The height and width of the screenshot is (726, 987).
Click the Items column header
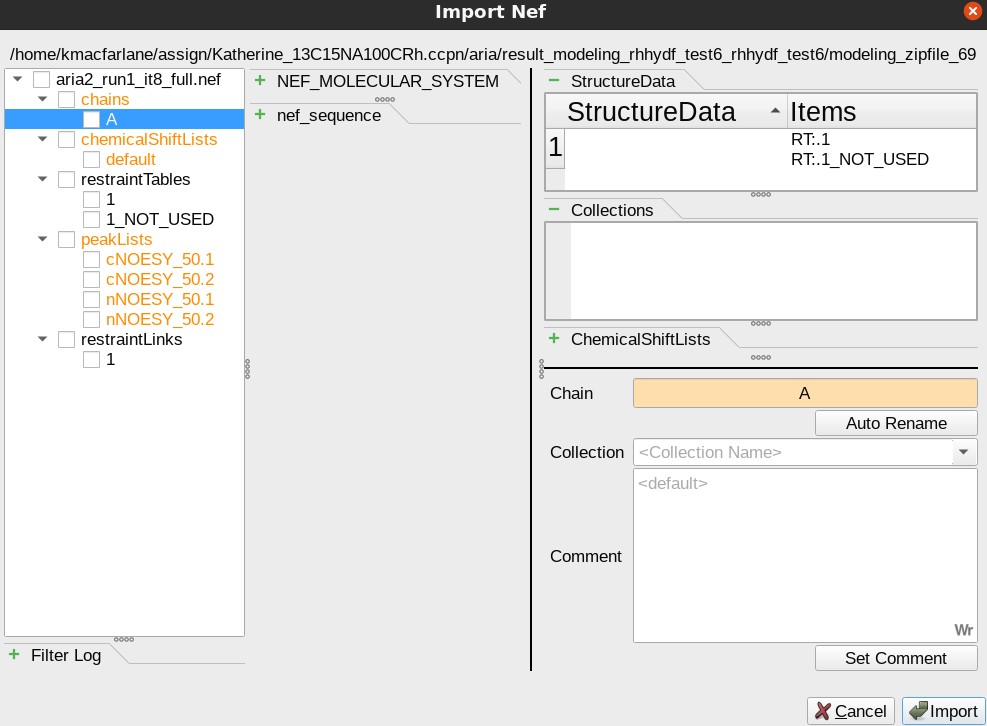coord(882,111)
